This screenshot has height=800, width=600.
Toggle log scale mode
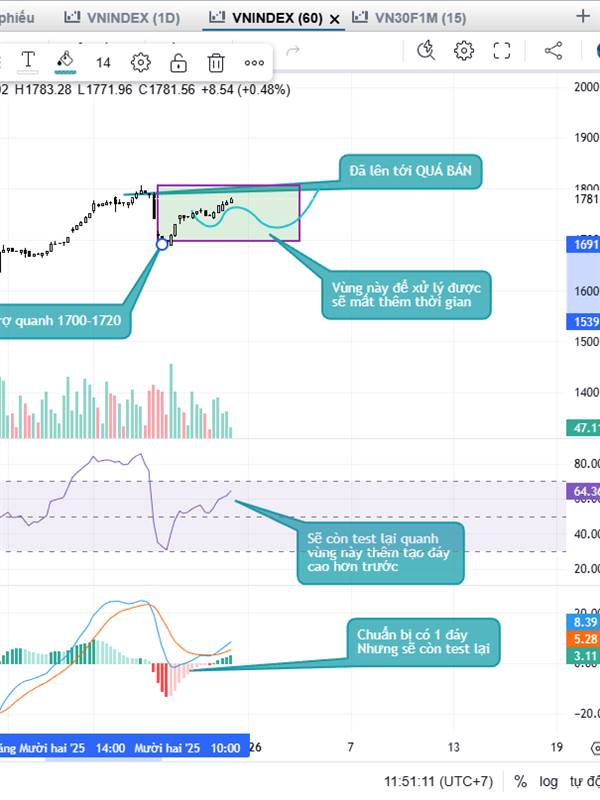coord(548,781)
